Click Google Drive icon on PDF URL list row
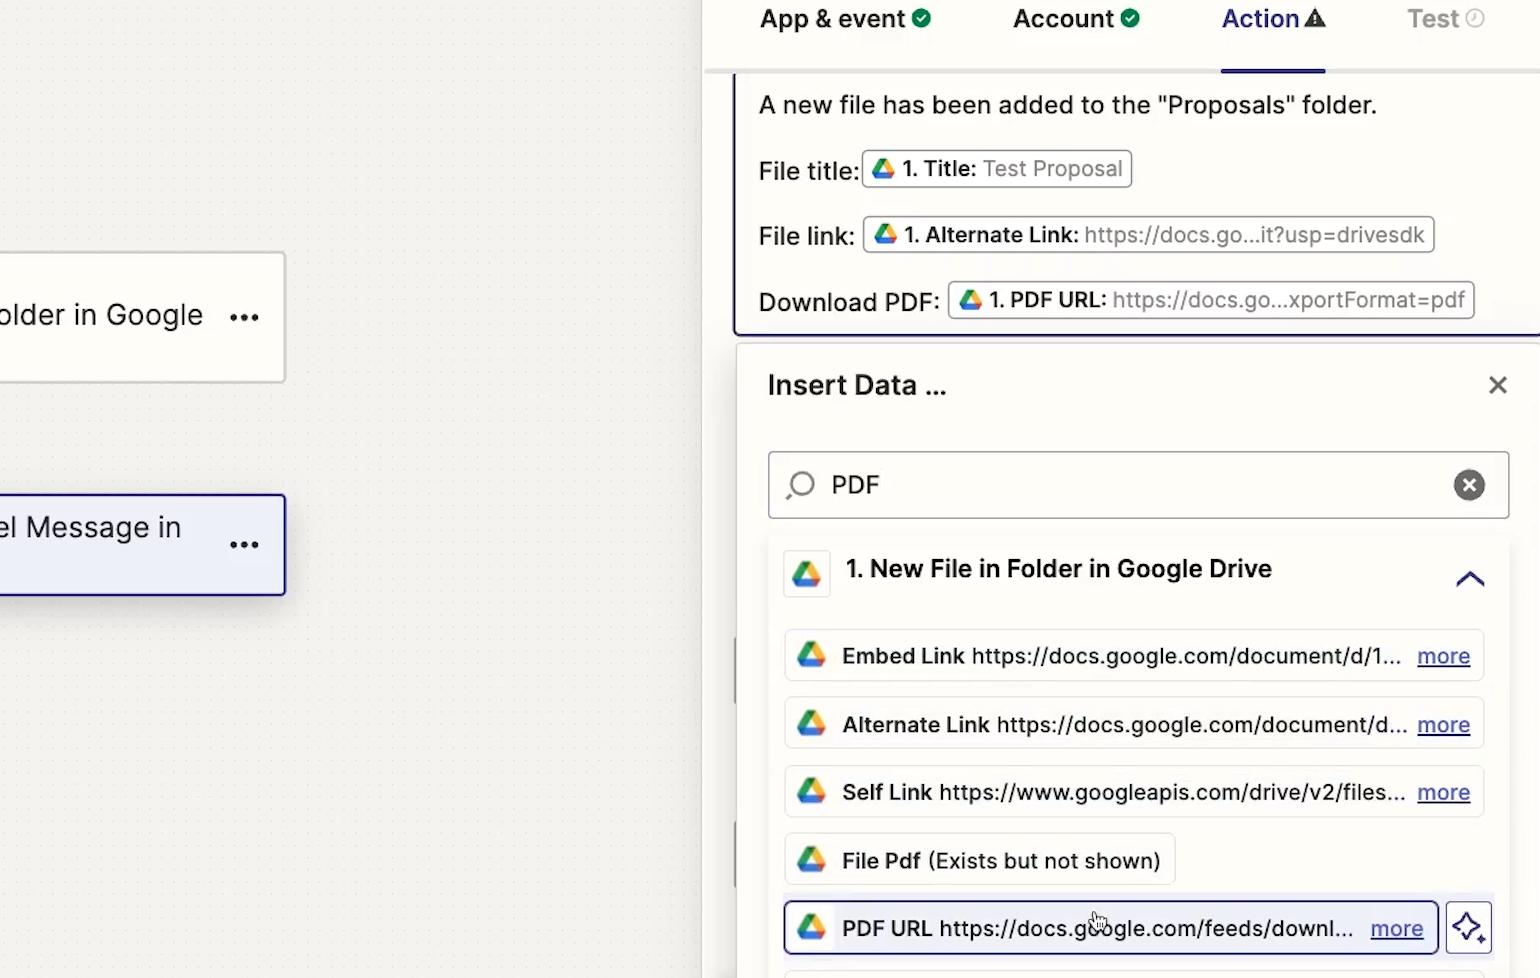 (811, 927)
